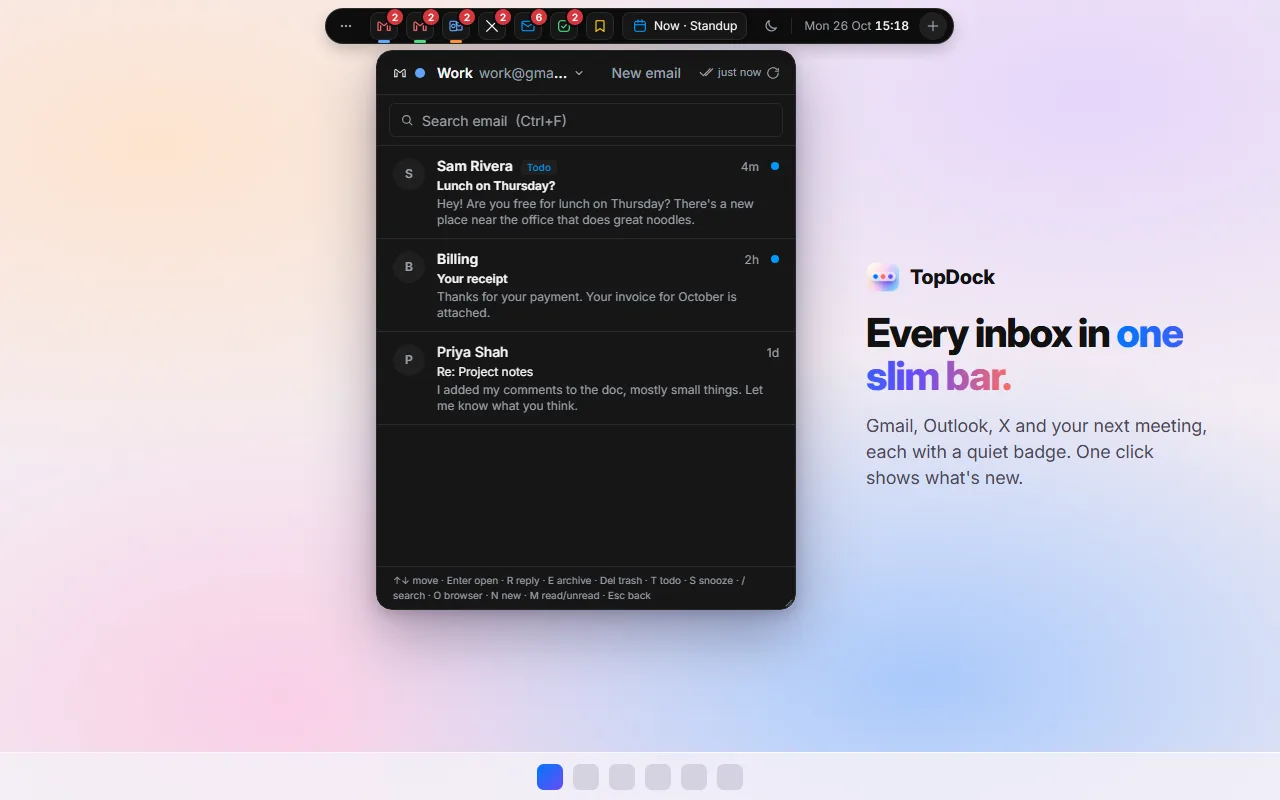The image size is (1280, 800).
Task: Click the 'Every inbox in one slim bar.' headline
Action: tap(1025, 355)
